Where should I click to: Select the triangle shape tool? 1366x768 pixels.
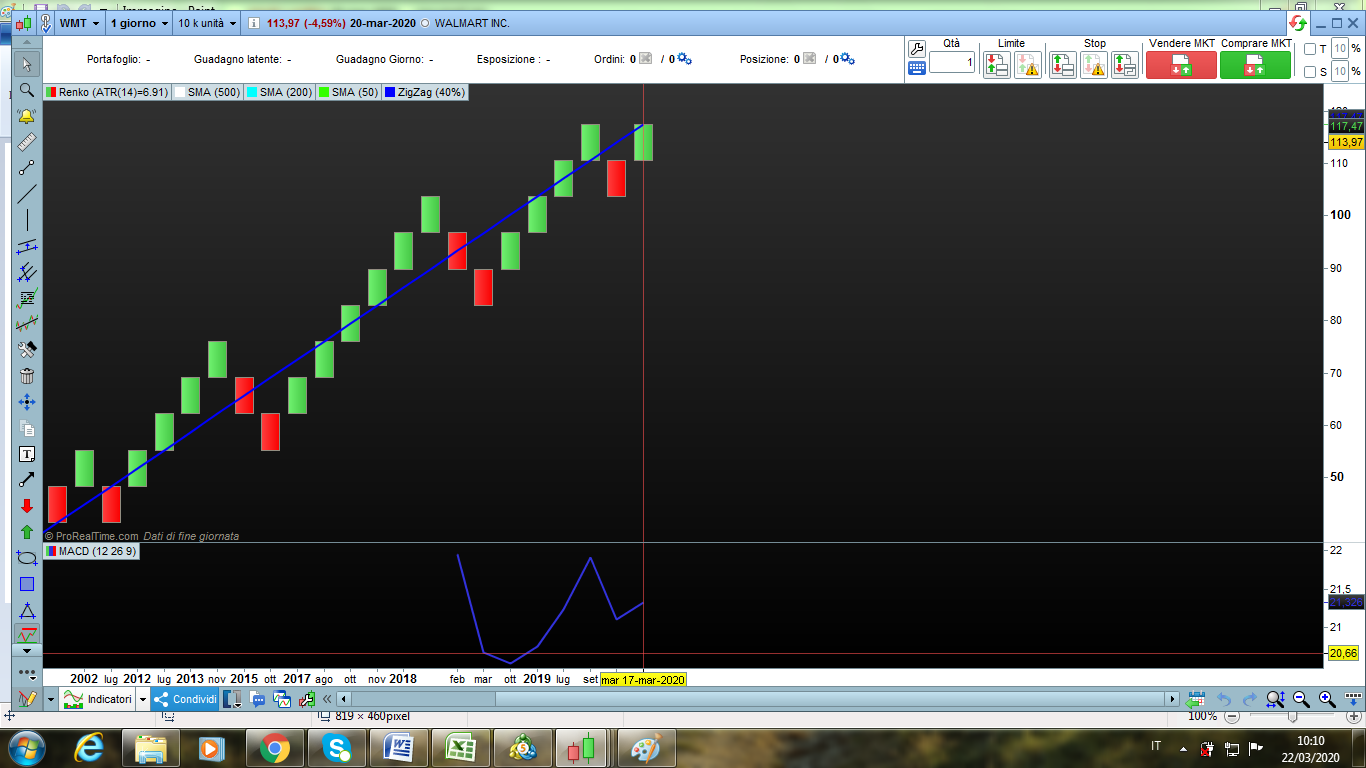point(27,610)
